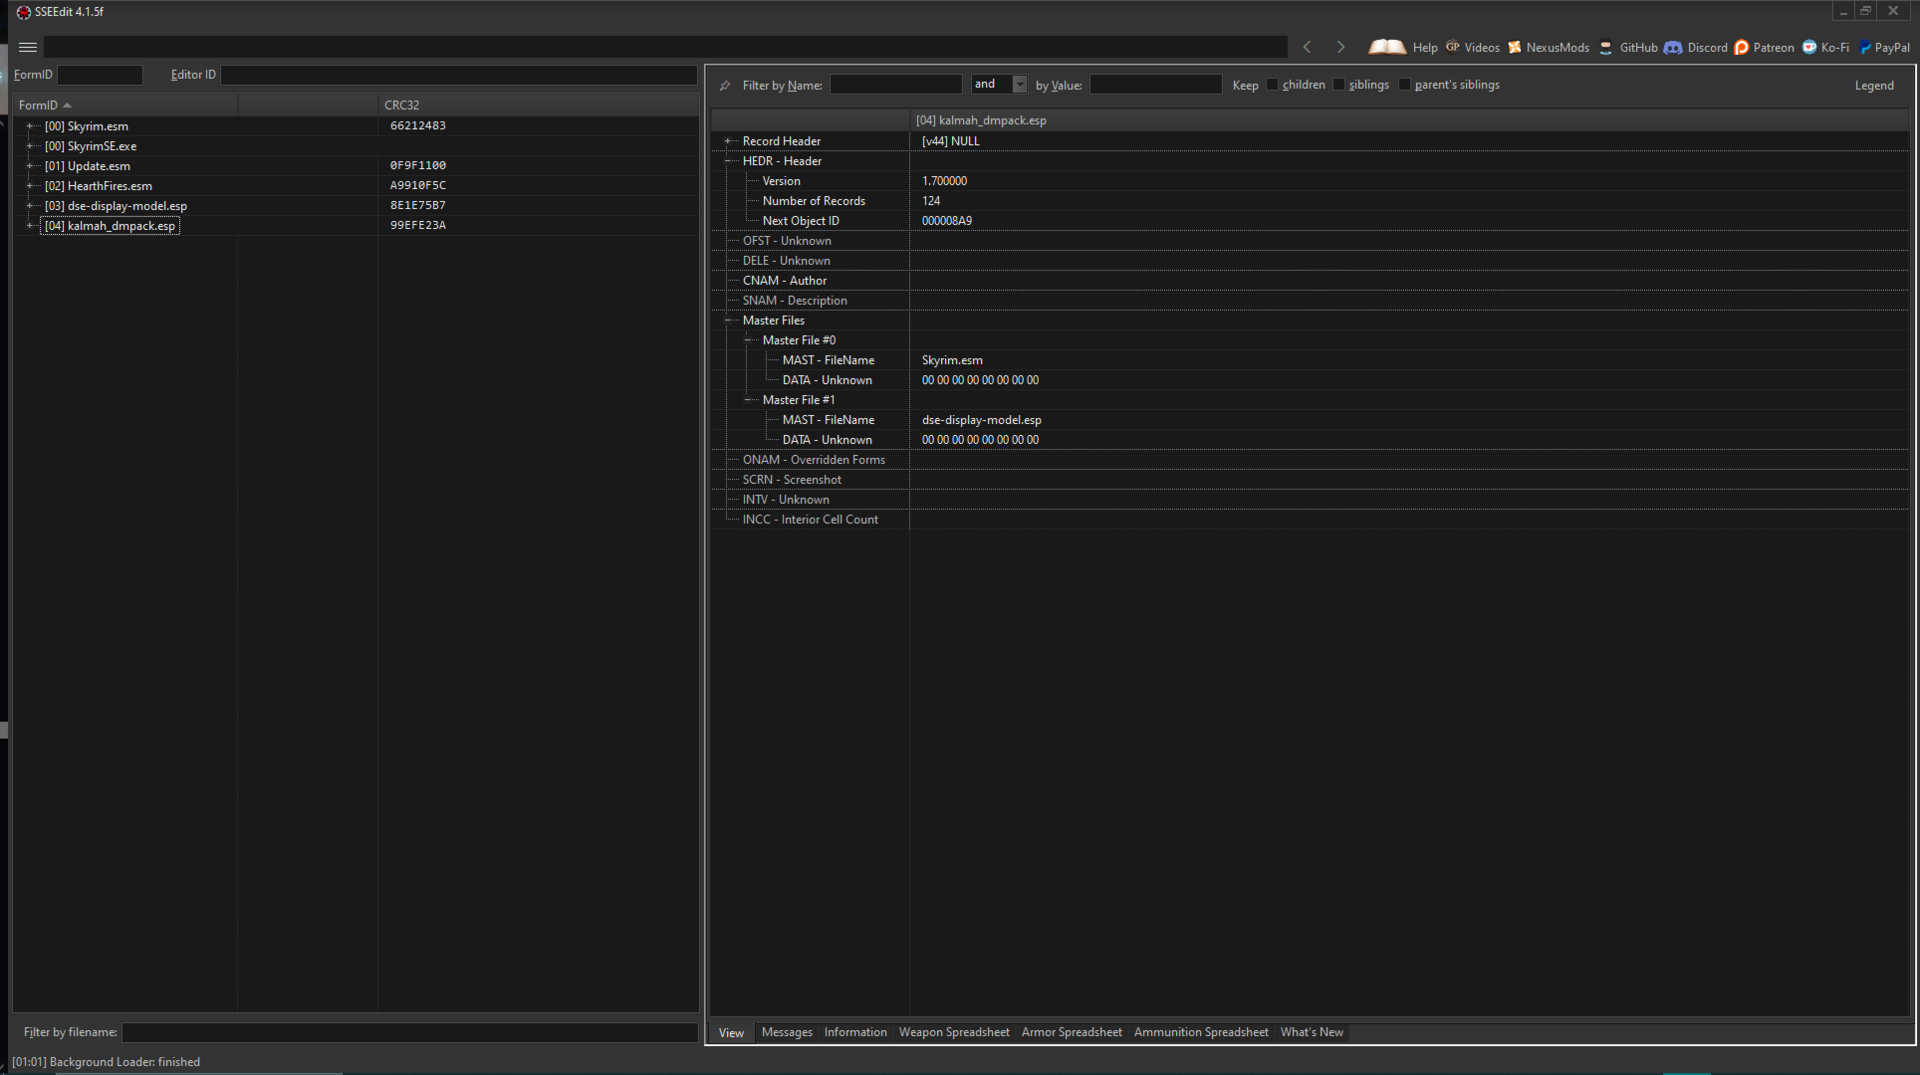Focus the Filter by Name field
The width and height of the screenshot is (1920, 1075).
[x=896, y=85]
